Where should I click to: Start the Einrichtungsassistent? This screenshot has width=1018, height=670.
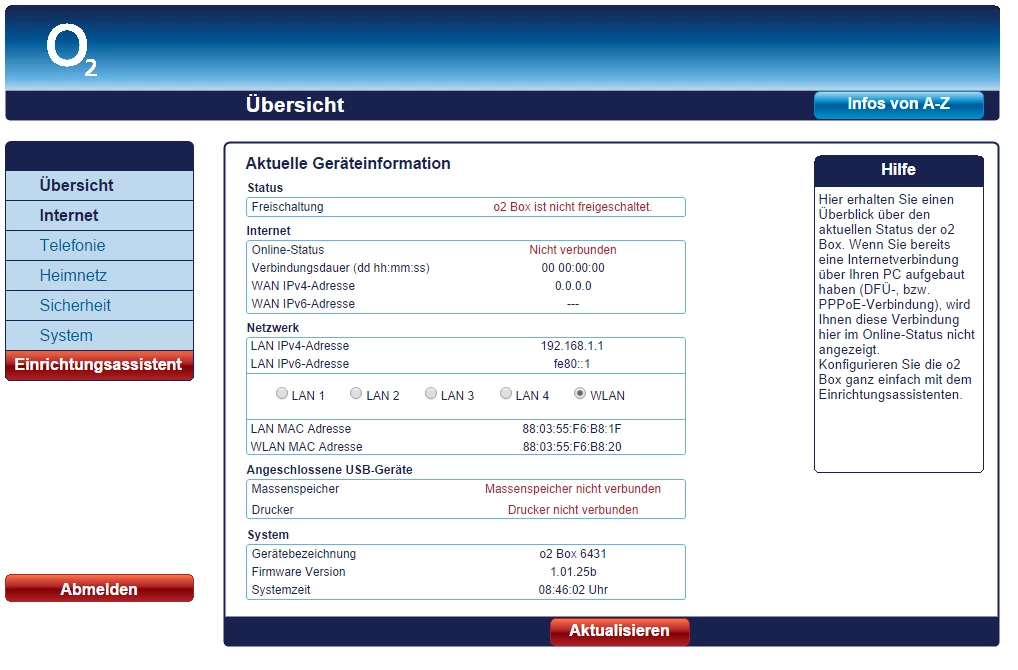point(99,365)
